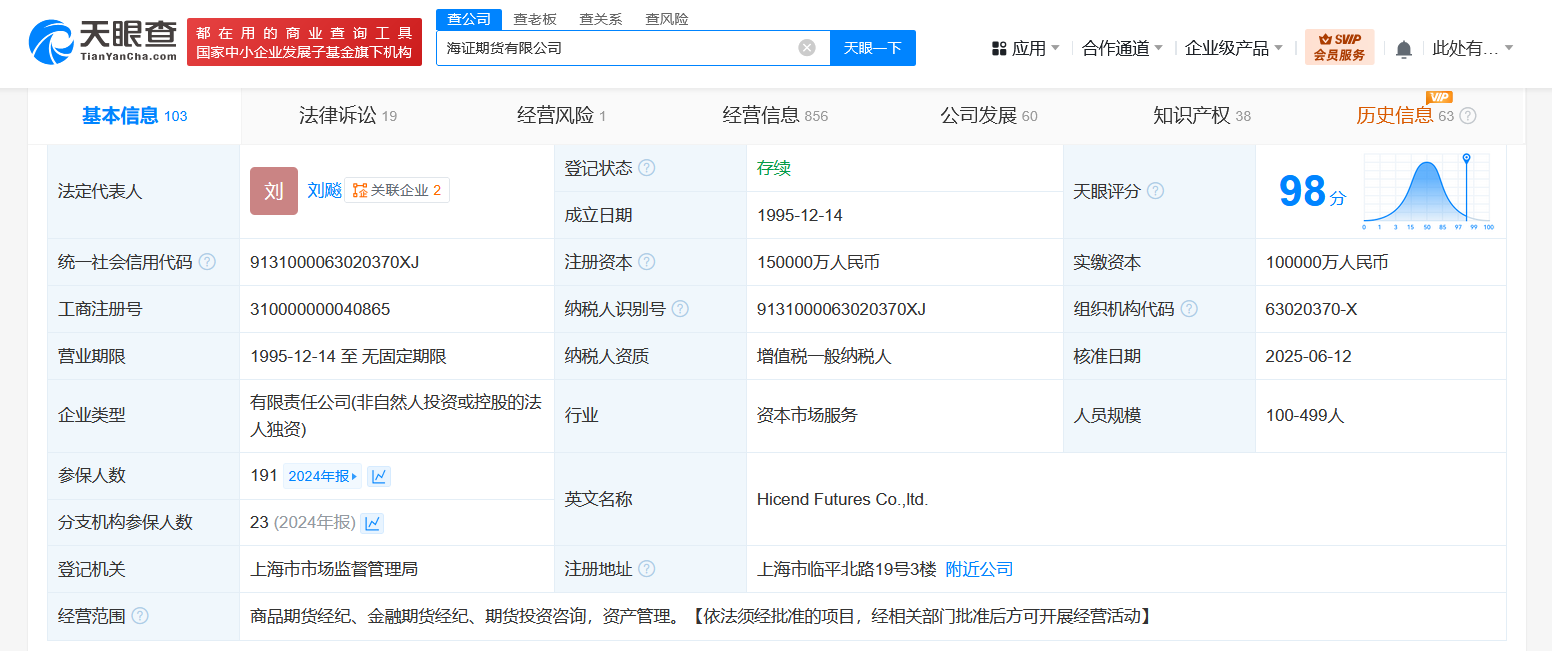Open the notification bell
Viewport: 1552px width, 651px height.
click(1404, 49)
